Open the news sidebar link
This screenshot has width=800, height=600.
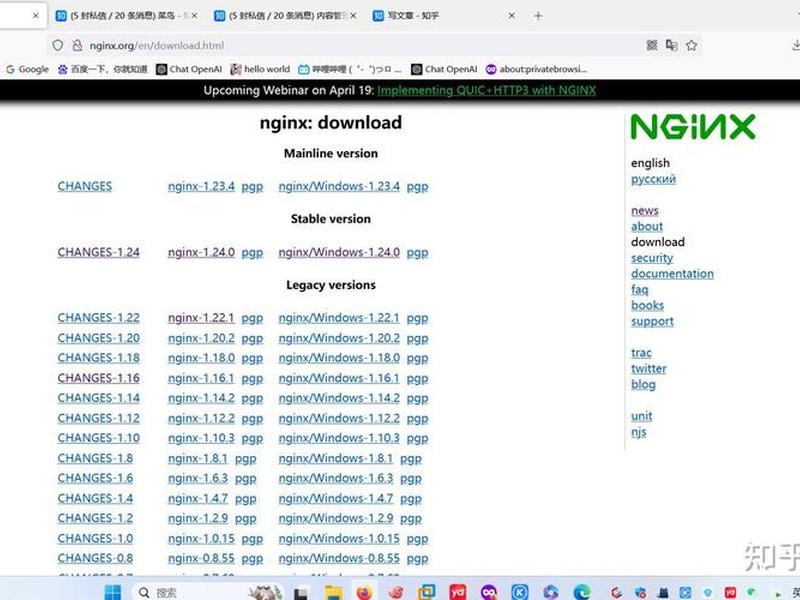(x=644, y=210)
